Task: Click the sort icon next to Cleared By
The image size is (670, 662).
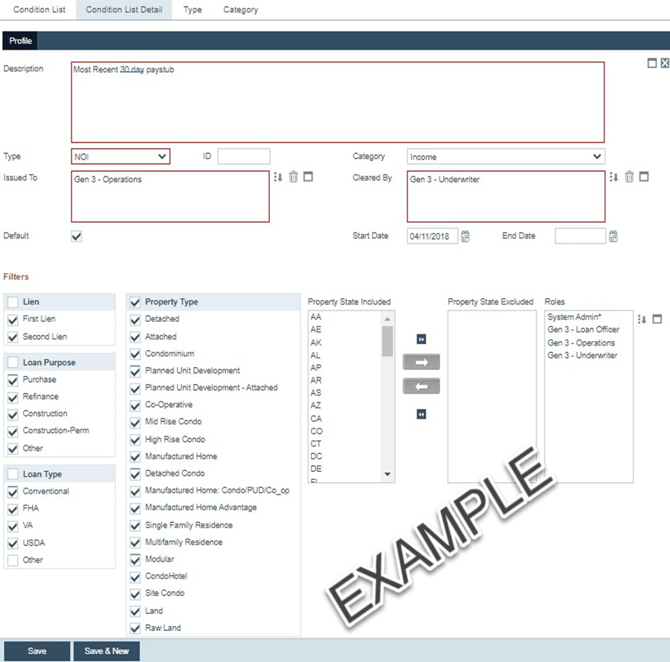Action: click(x=614, y=177)
